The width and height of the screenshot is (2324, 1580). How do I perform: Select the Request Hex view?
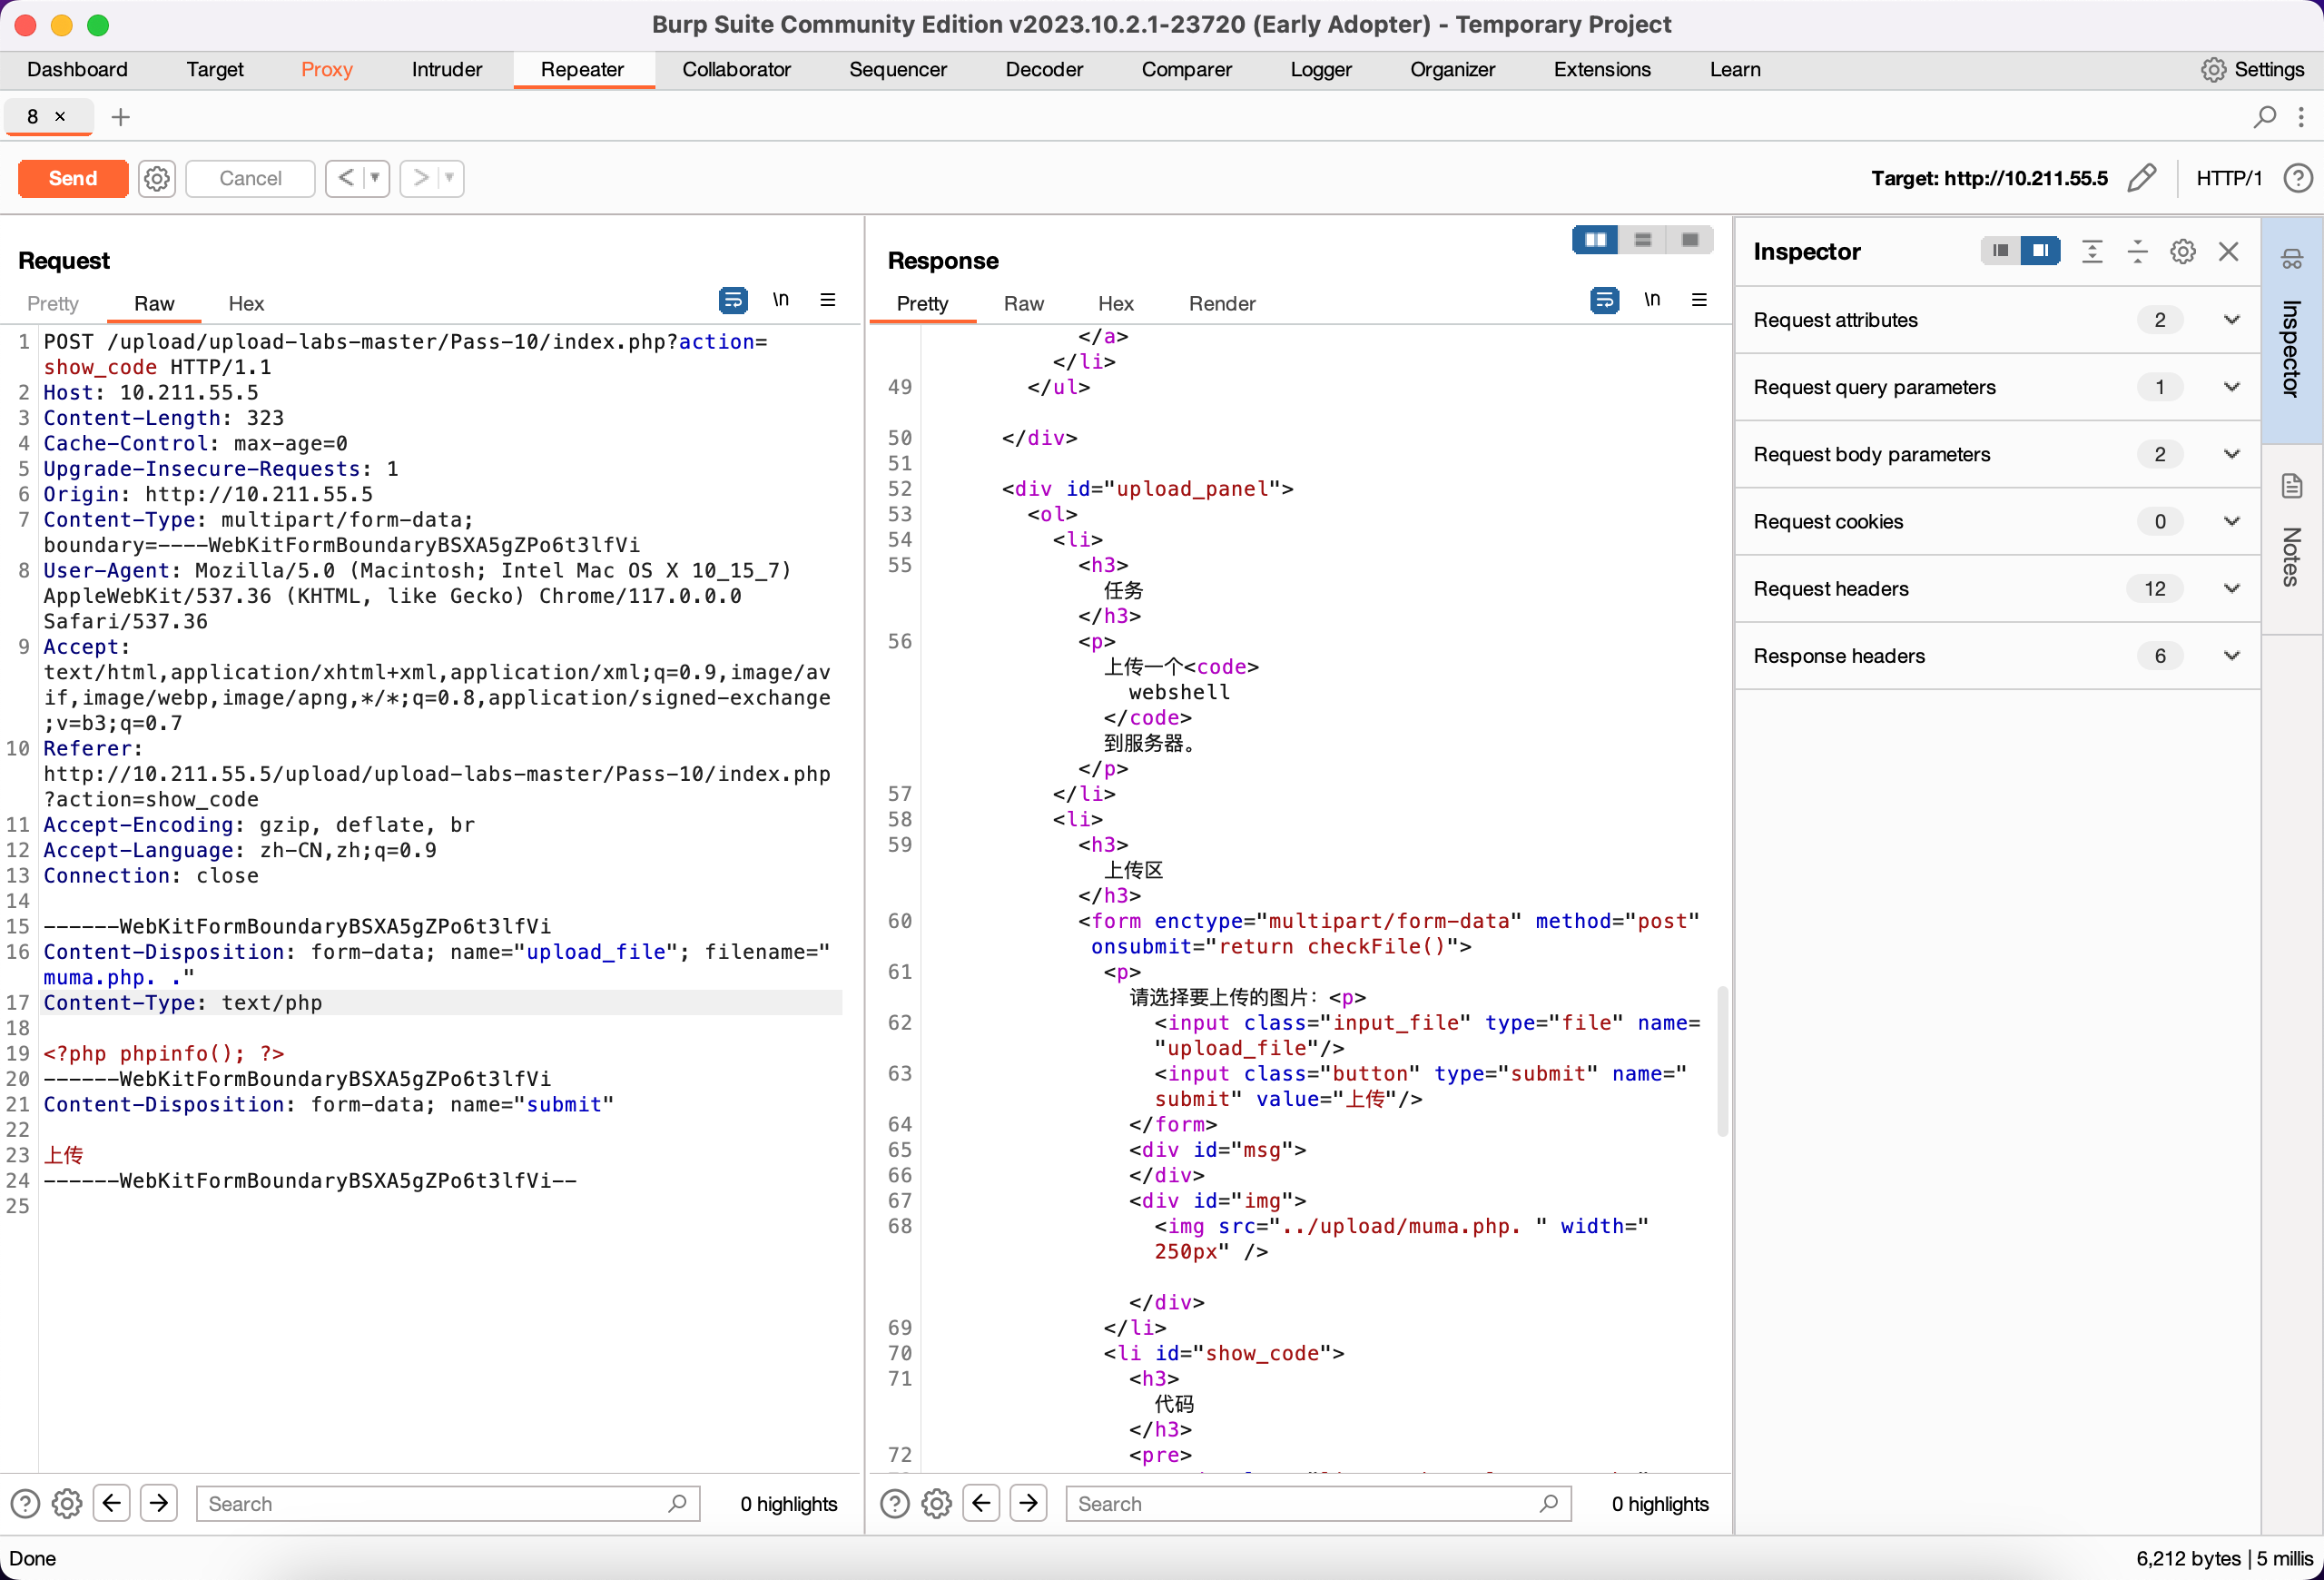(x=246, y=303)
